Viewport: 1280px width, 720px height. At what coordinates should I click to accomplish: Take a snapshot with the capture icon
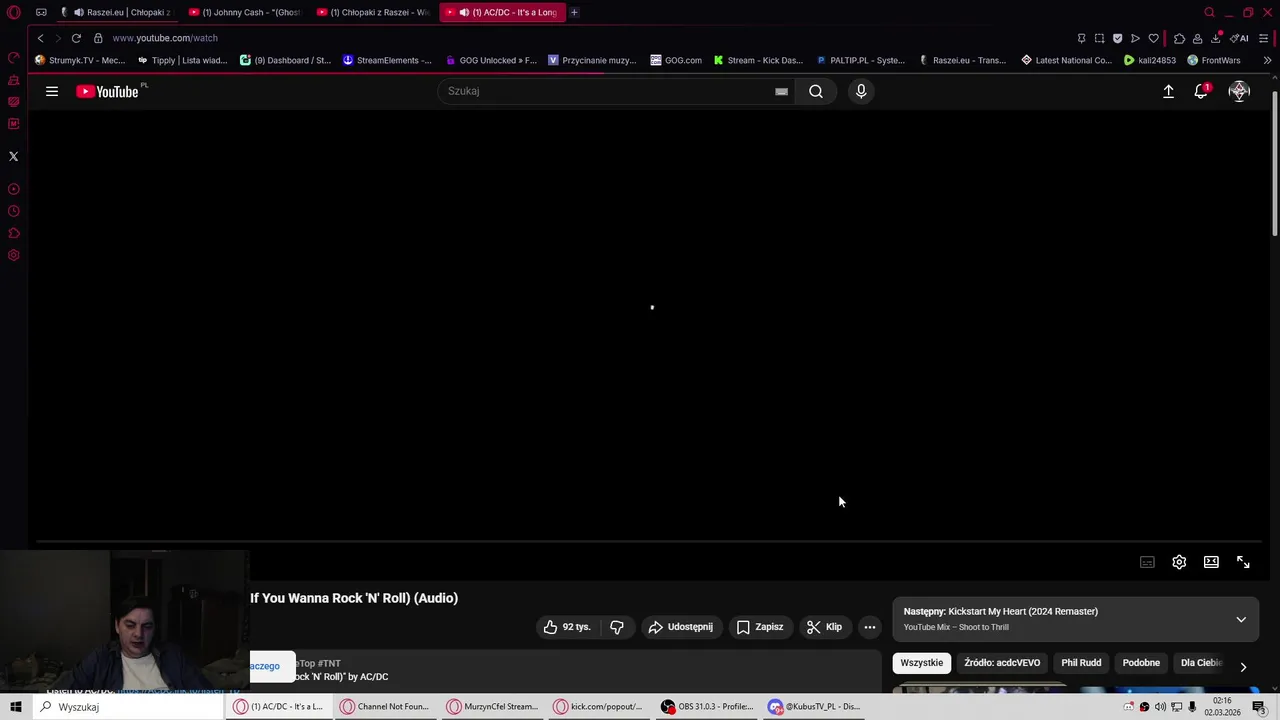[1099, 38]
